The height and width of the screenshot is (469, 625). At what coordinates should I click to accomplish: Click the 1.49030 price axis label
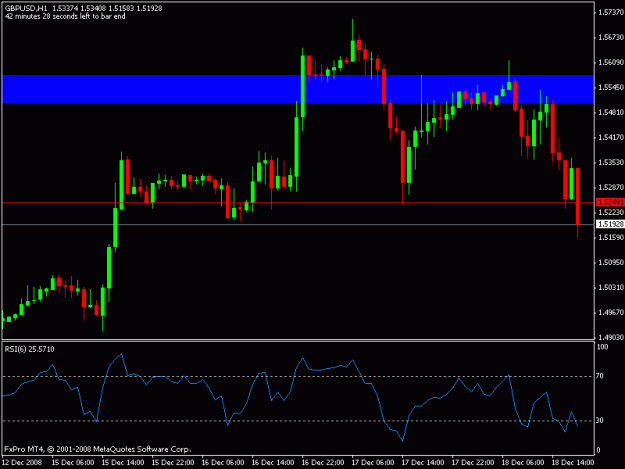(x=611, y=338)
